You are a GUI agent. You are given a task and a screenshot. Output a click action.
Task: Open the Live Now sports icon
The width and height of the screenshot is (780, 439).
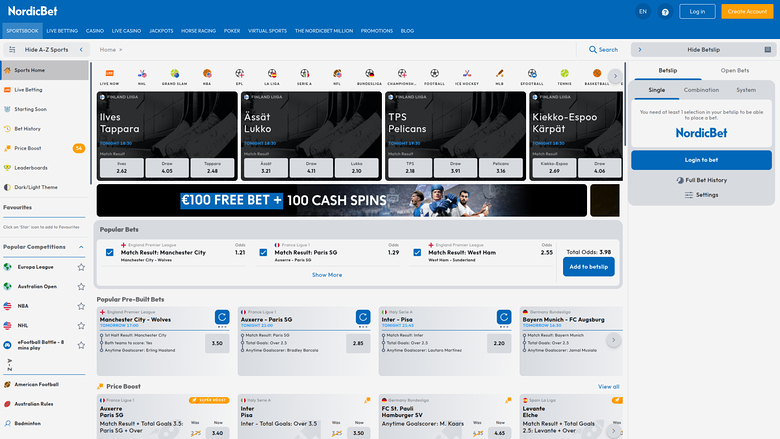point(109,77)
